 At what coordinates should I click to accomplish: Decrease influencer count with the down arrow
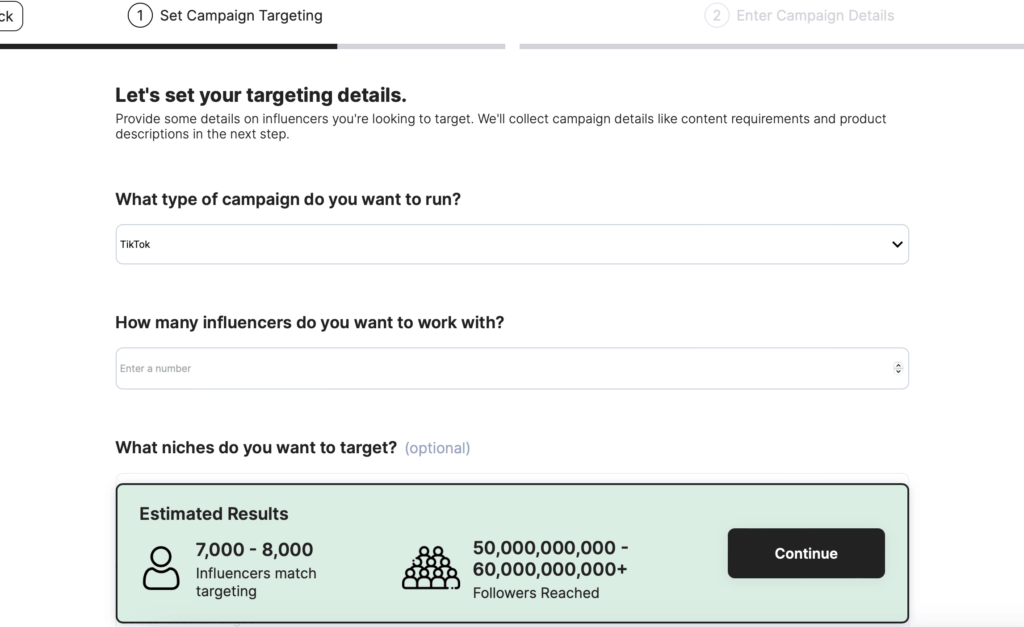(898, 371)
